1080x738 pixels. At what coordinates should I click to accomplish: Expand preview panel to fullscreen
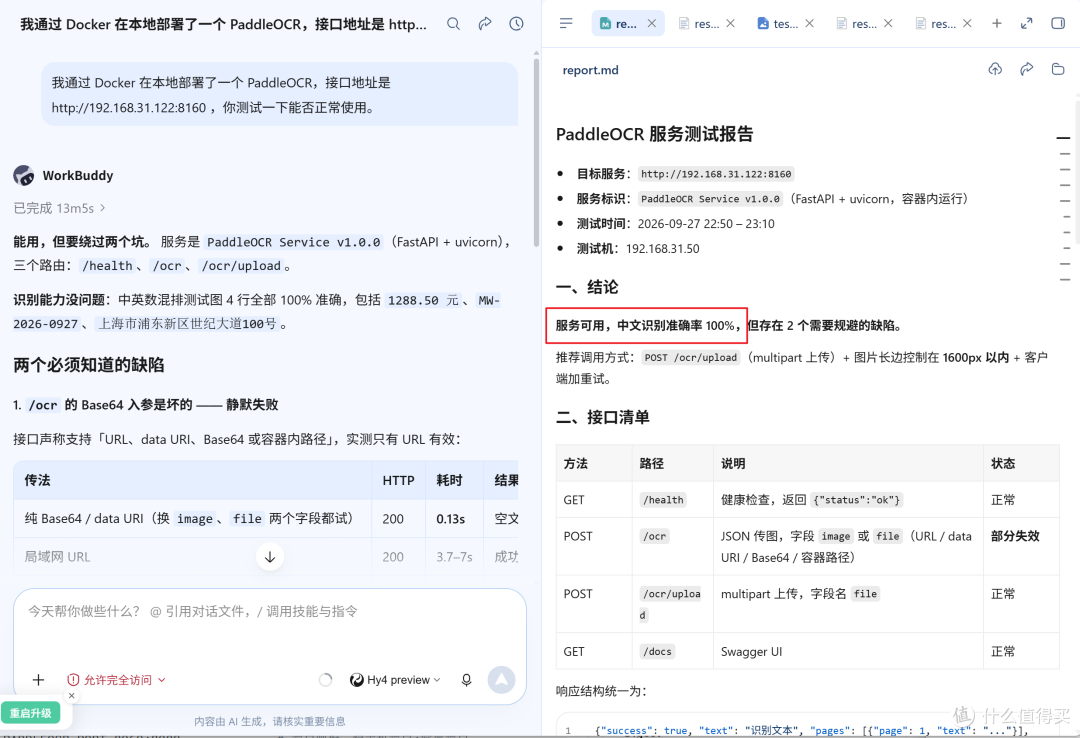click(x=1026, y=23)
